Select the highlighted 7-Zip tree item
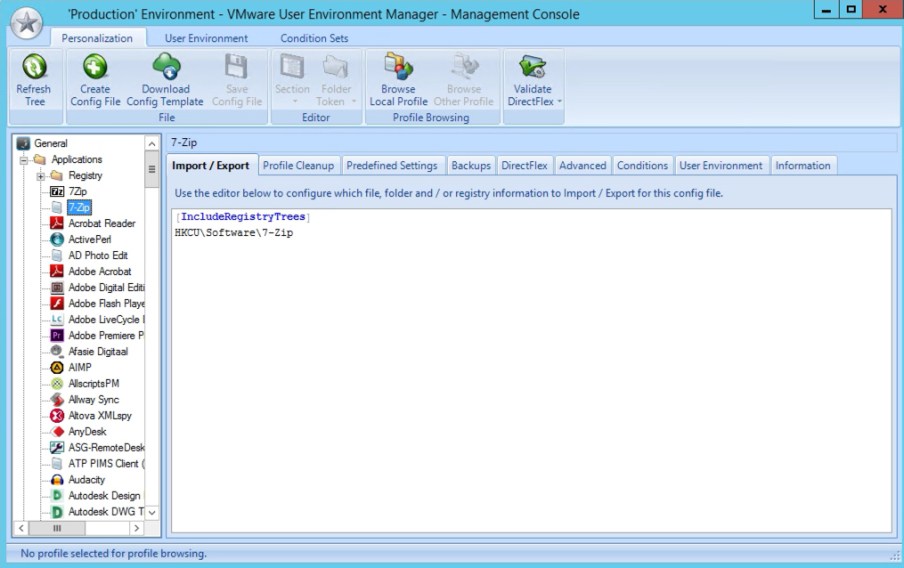Image resolution: width=904 pixels, height=568 pixels. [79, 207]
